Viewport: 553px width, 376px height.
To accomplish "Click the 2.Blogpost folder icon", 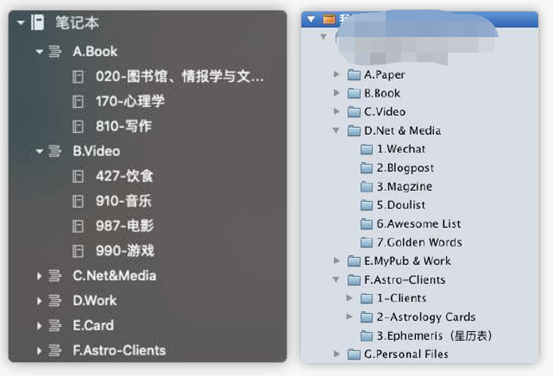I will pos(367,168).
